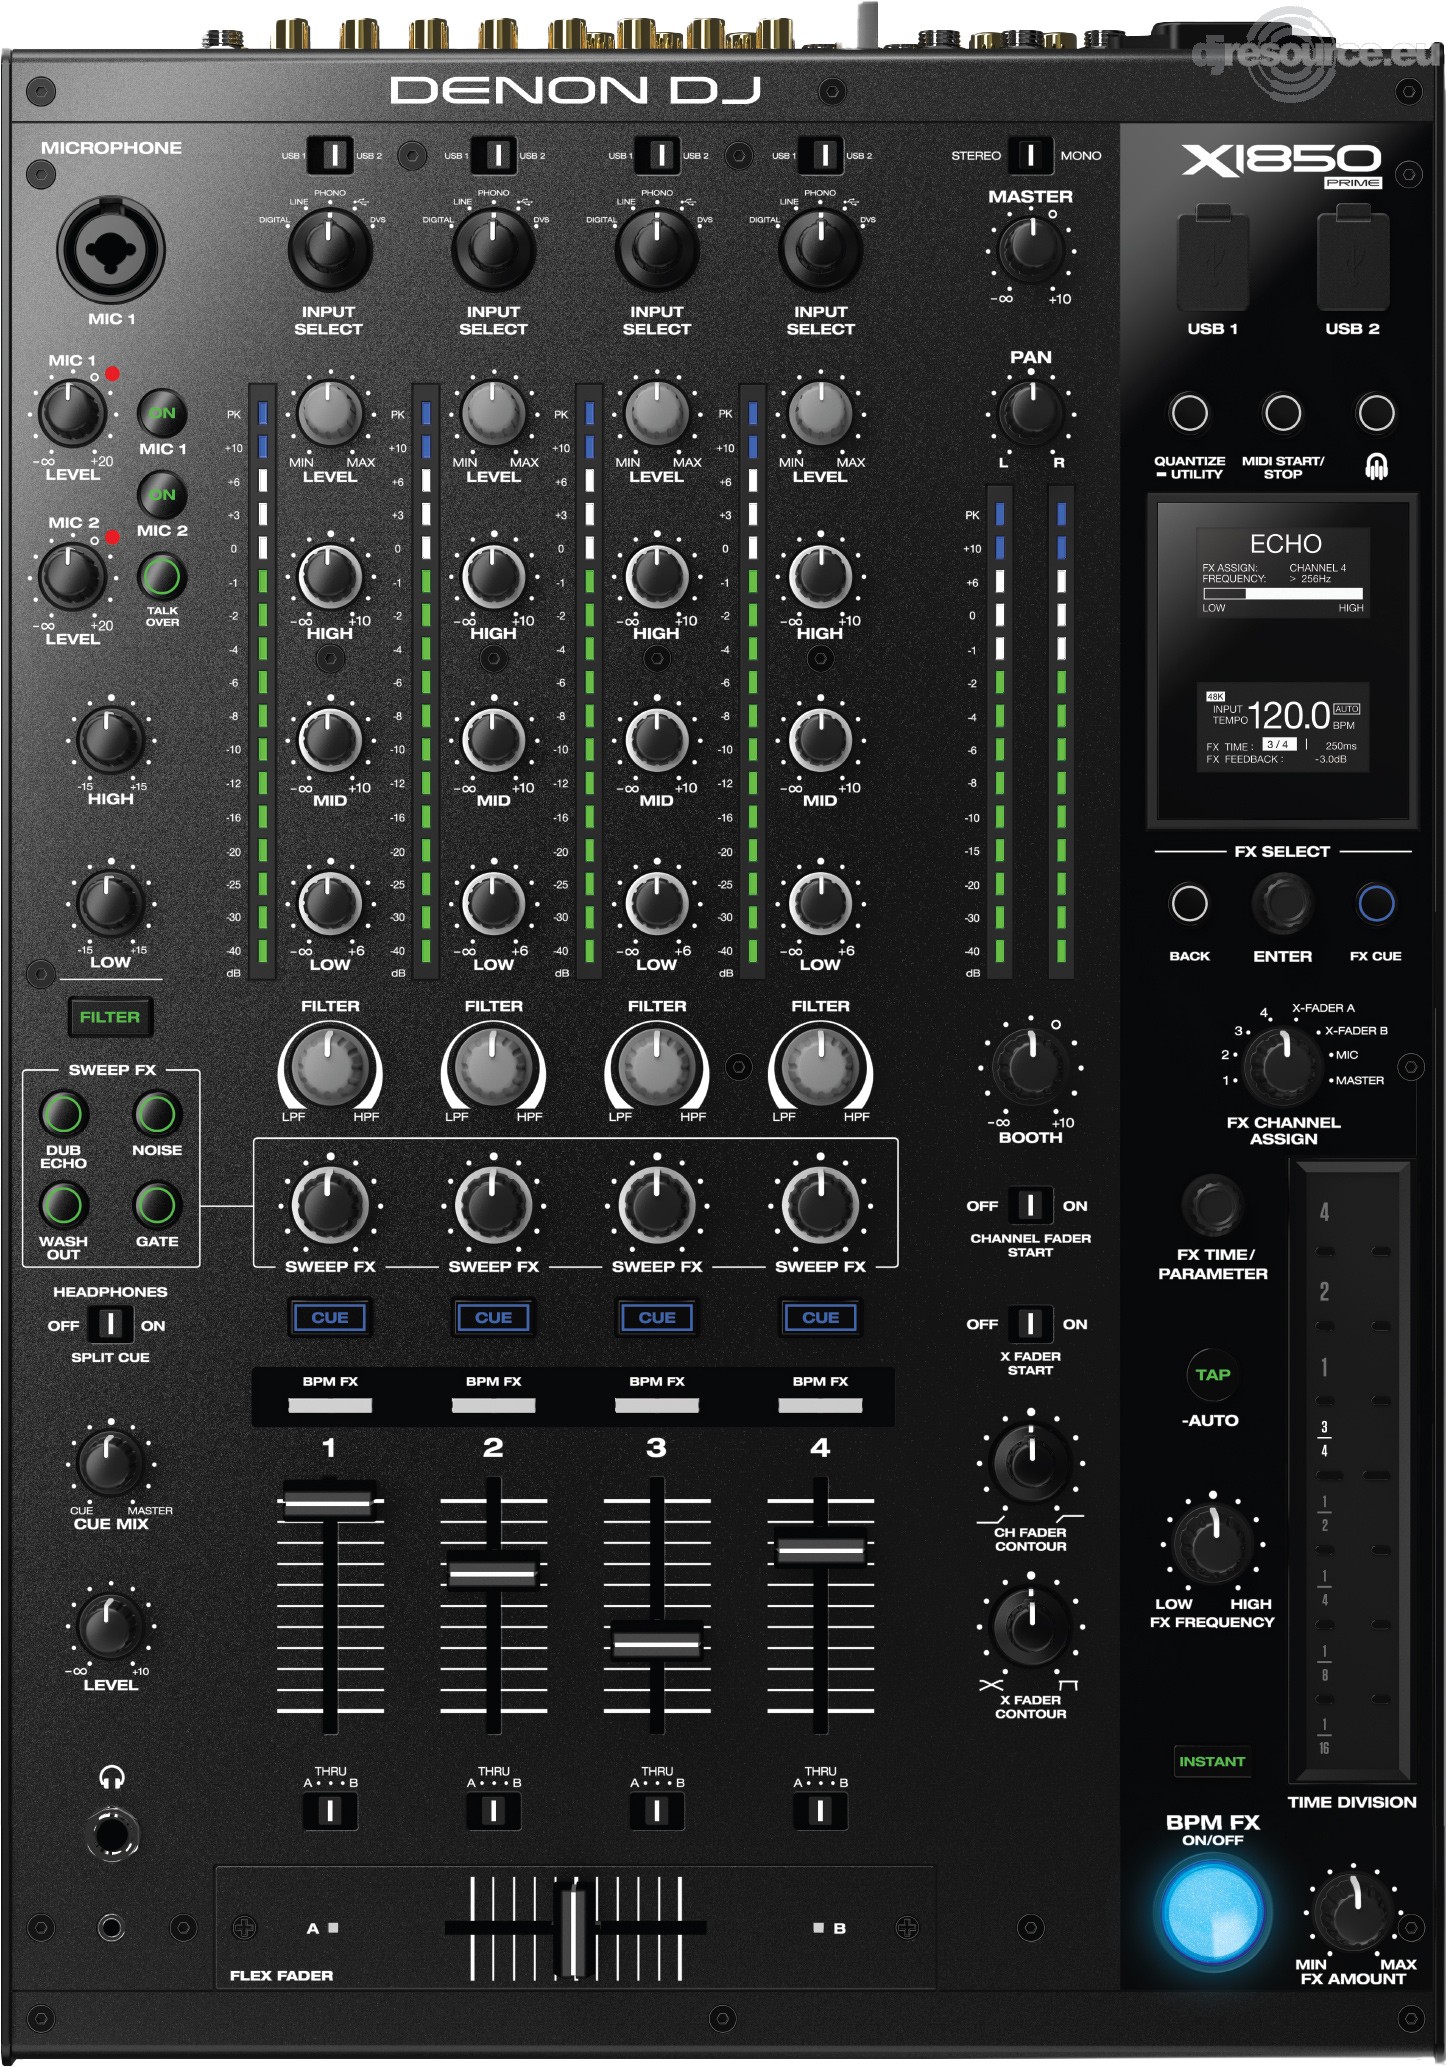Click the FX TIME/PARAMETER knob

1212,1205
